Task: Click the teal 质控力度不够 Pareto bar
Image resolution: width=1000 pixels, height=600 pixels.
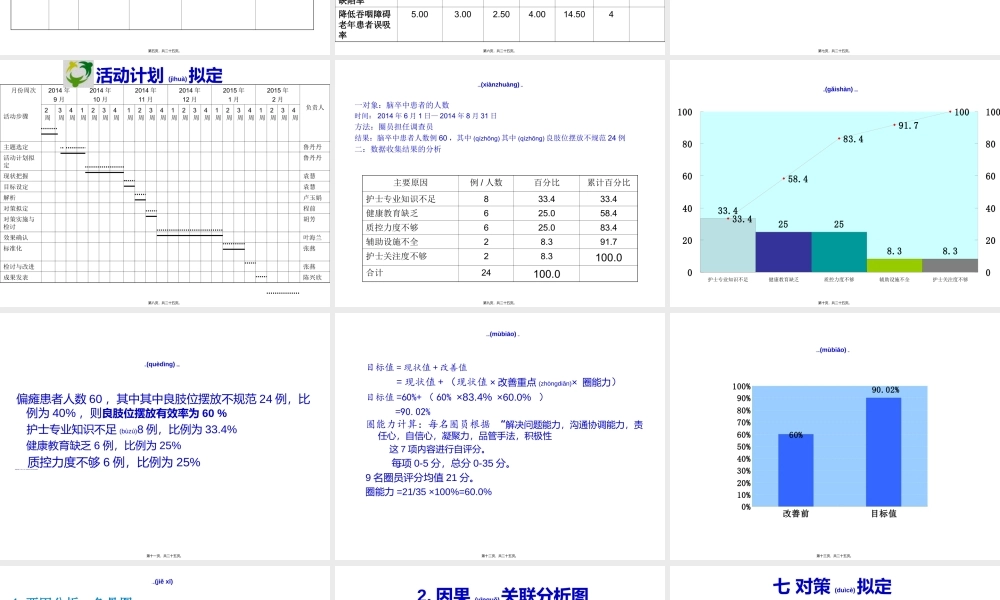Action: point(839,252)
